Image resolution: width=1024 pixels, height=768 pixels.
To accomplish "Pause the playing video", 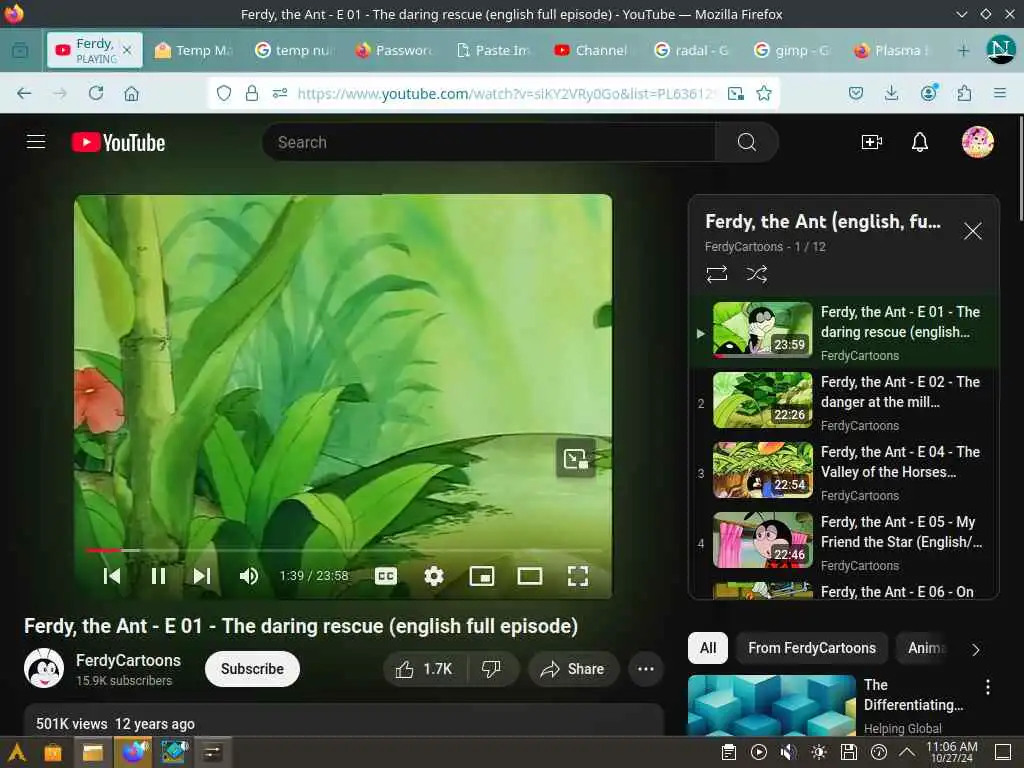I will (x=158, y=575).
